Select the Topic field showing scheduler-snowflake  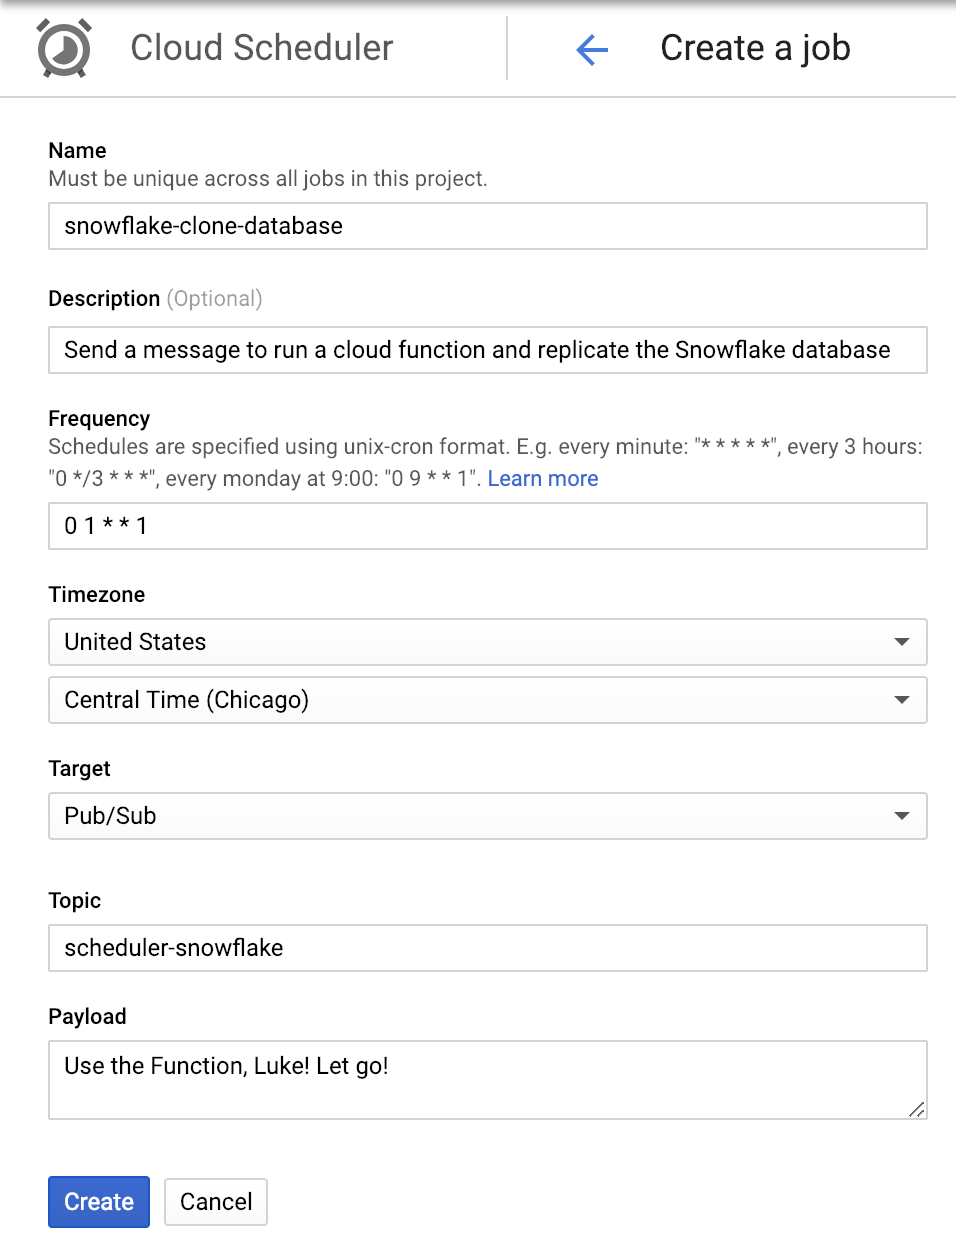click(487, 948)
